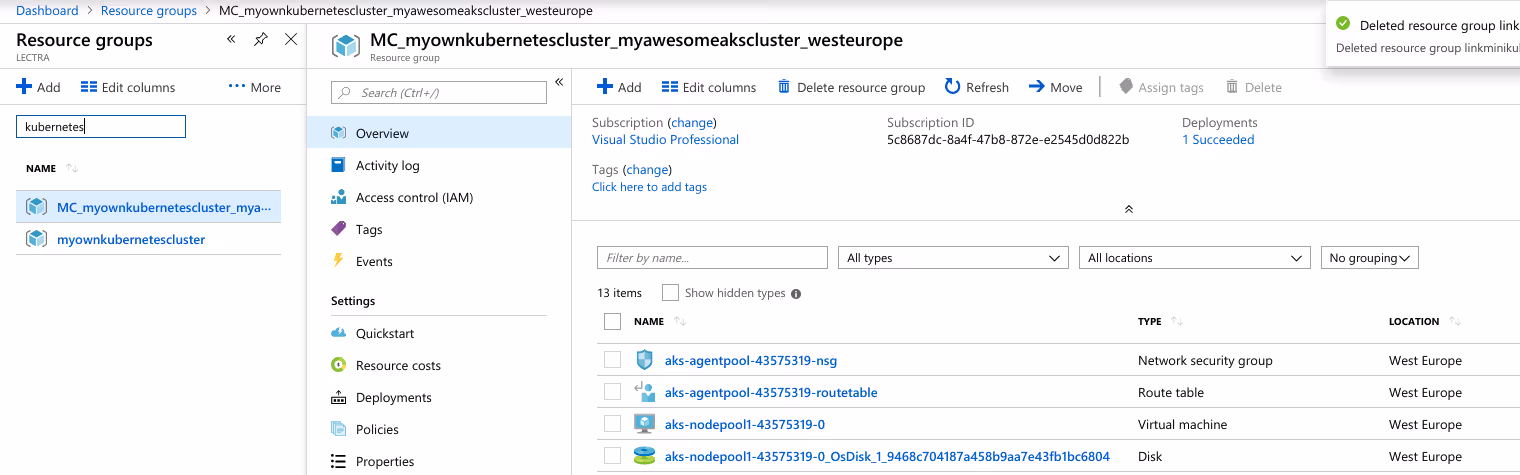Viewport: 1520px width, 475px height.
Task: Open the Visual Studio Professional subscription link
Action: pos(665,140)
